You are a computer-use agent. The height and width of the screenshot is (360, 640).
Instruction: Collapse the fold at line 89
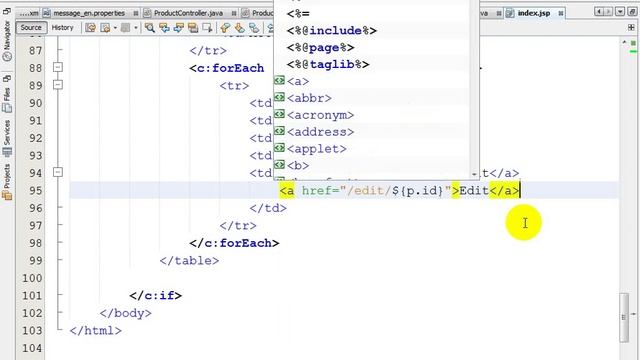pos(58,84)
